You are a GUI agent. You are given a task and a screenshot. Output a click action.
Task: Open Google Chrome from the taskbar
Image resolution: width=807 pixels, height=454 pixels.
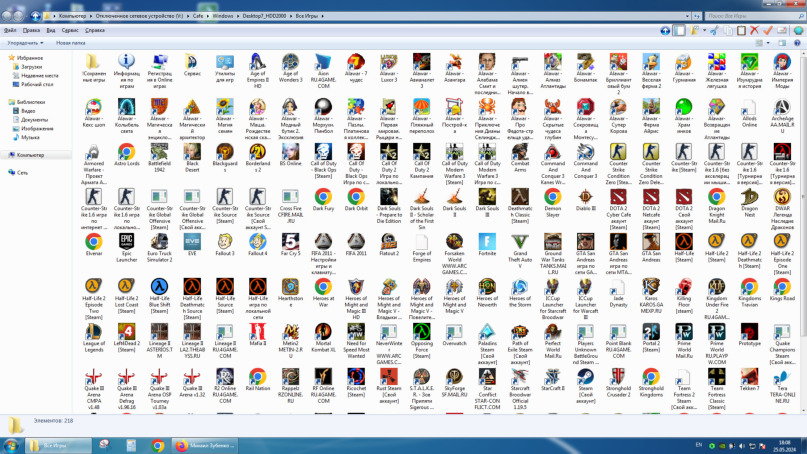click(x=157, y=446)
